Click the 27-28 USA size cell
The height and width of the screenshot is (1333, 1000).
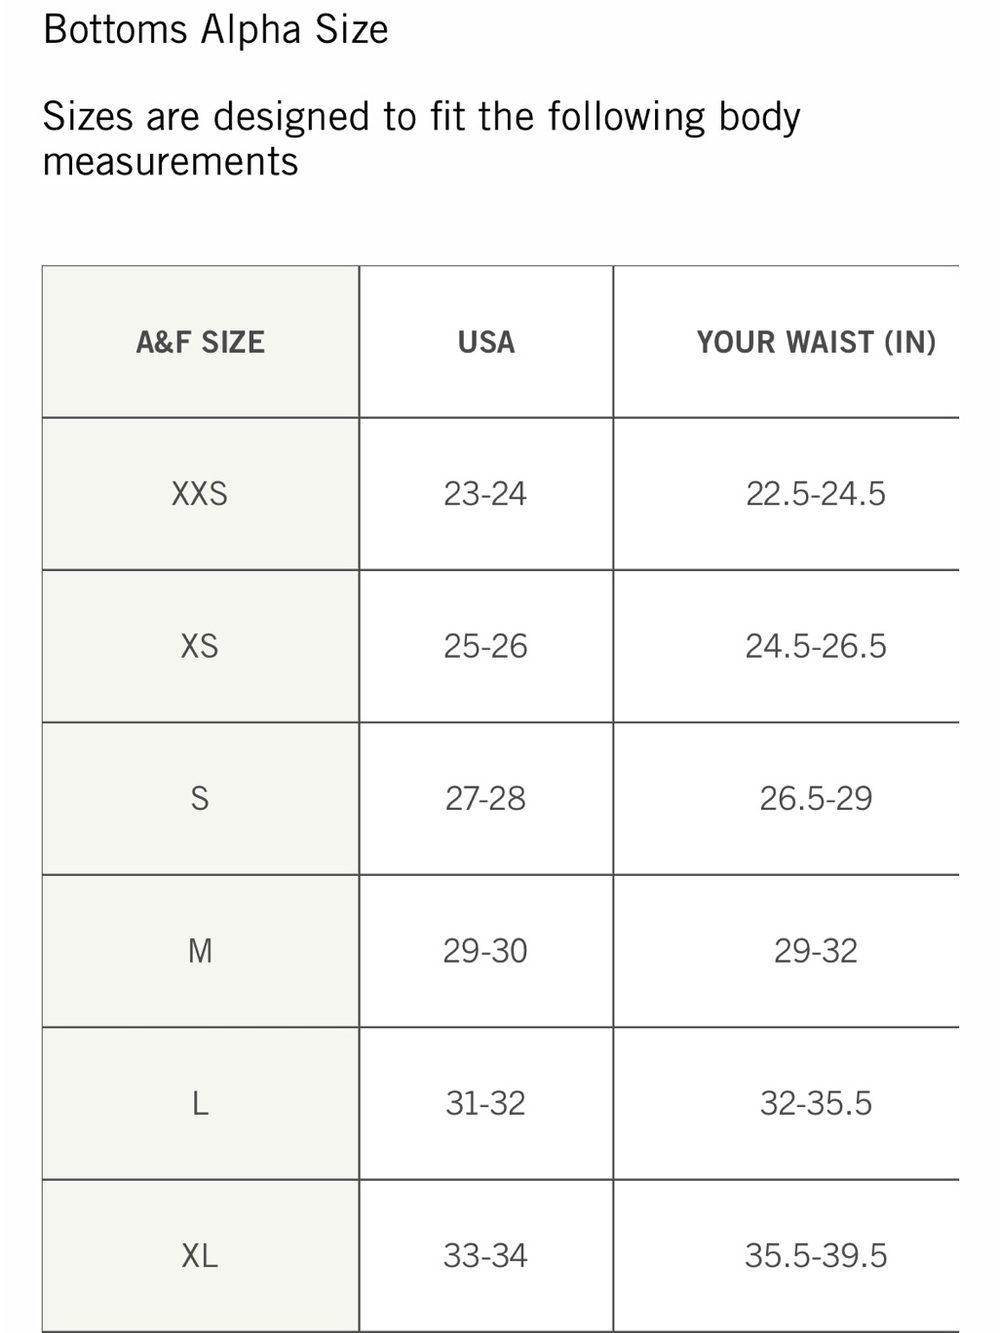click(485, 798)
